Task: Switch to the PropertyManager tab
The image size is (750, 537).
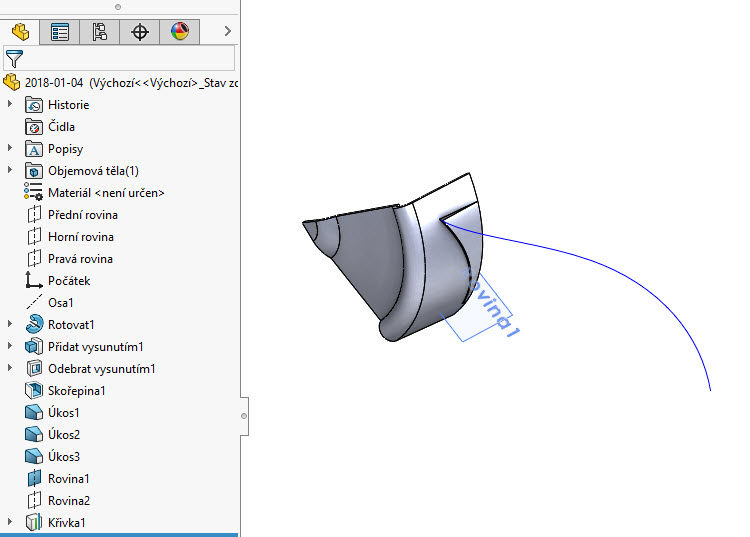Action: 60,32
